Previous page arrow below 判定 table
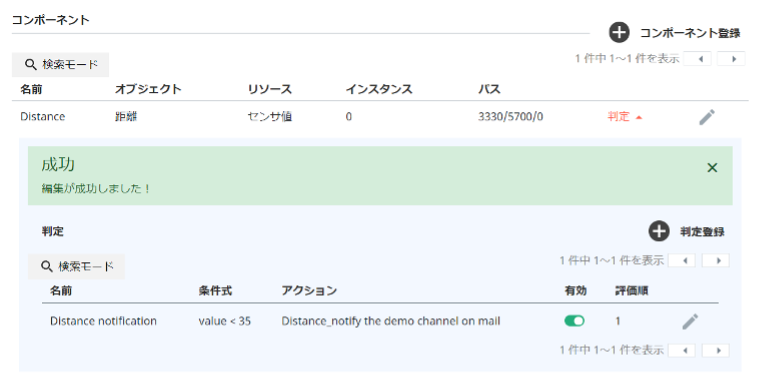The image size is (761, 385). [682, 350]
